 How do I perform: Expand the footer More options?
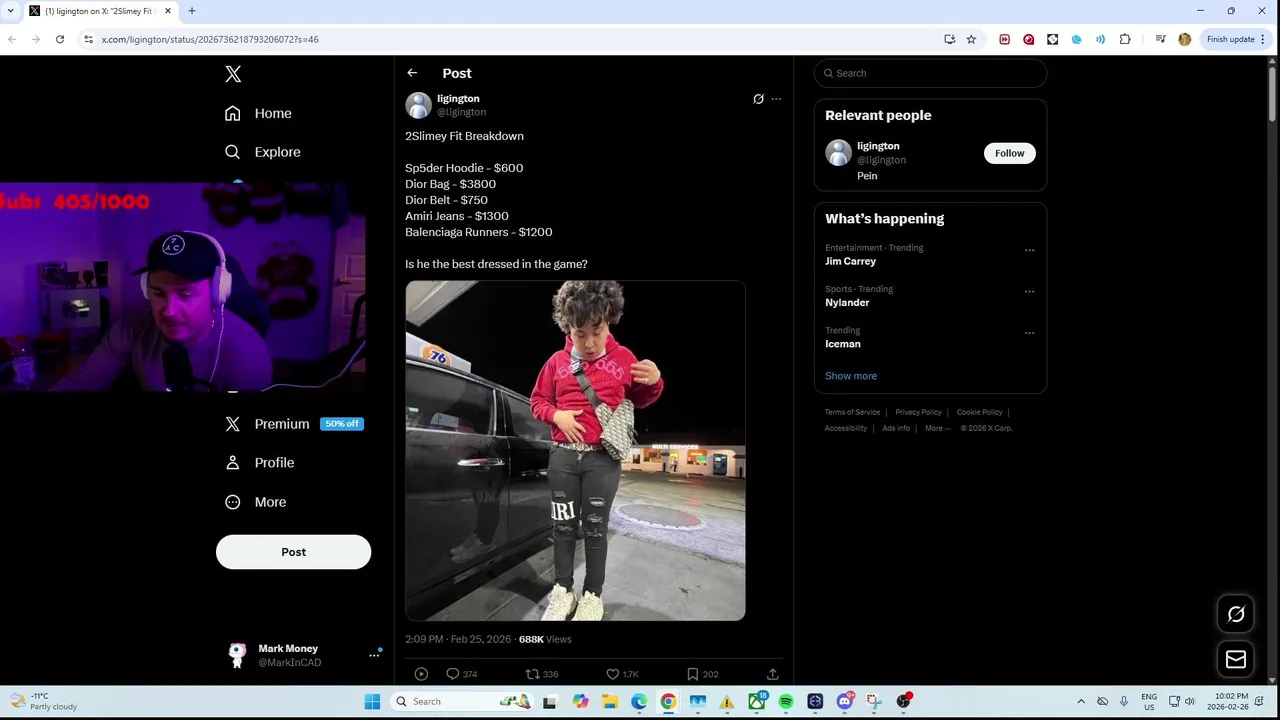coord(937,428)
